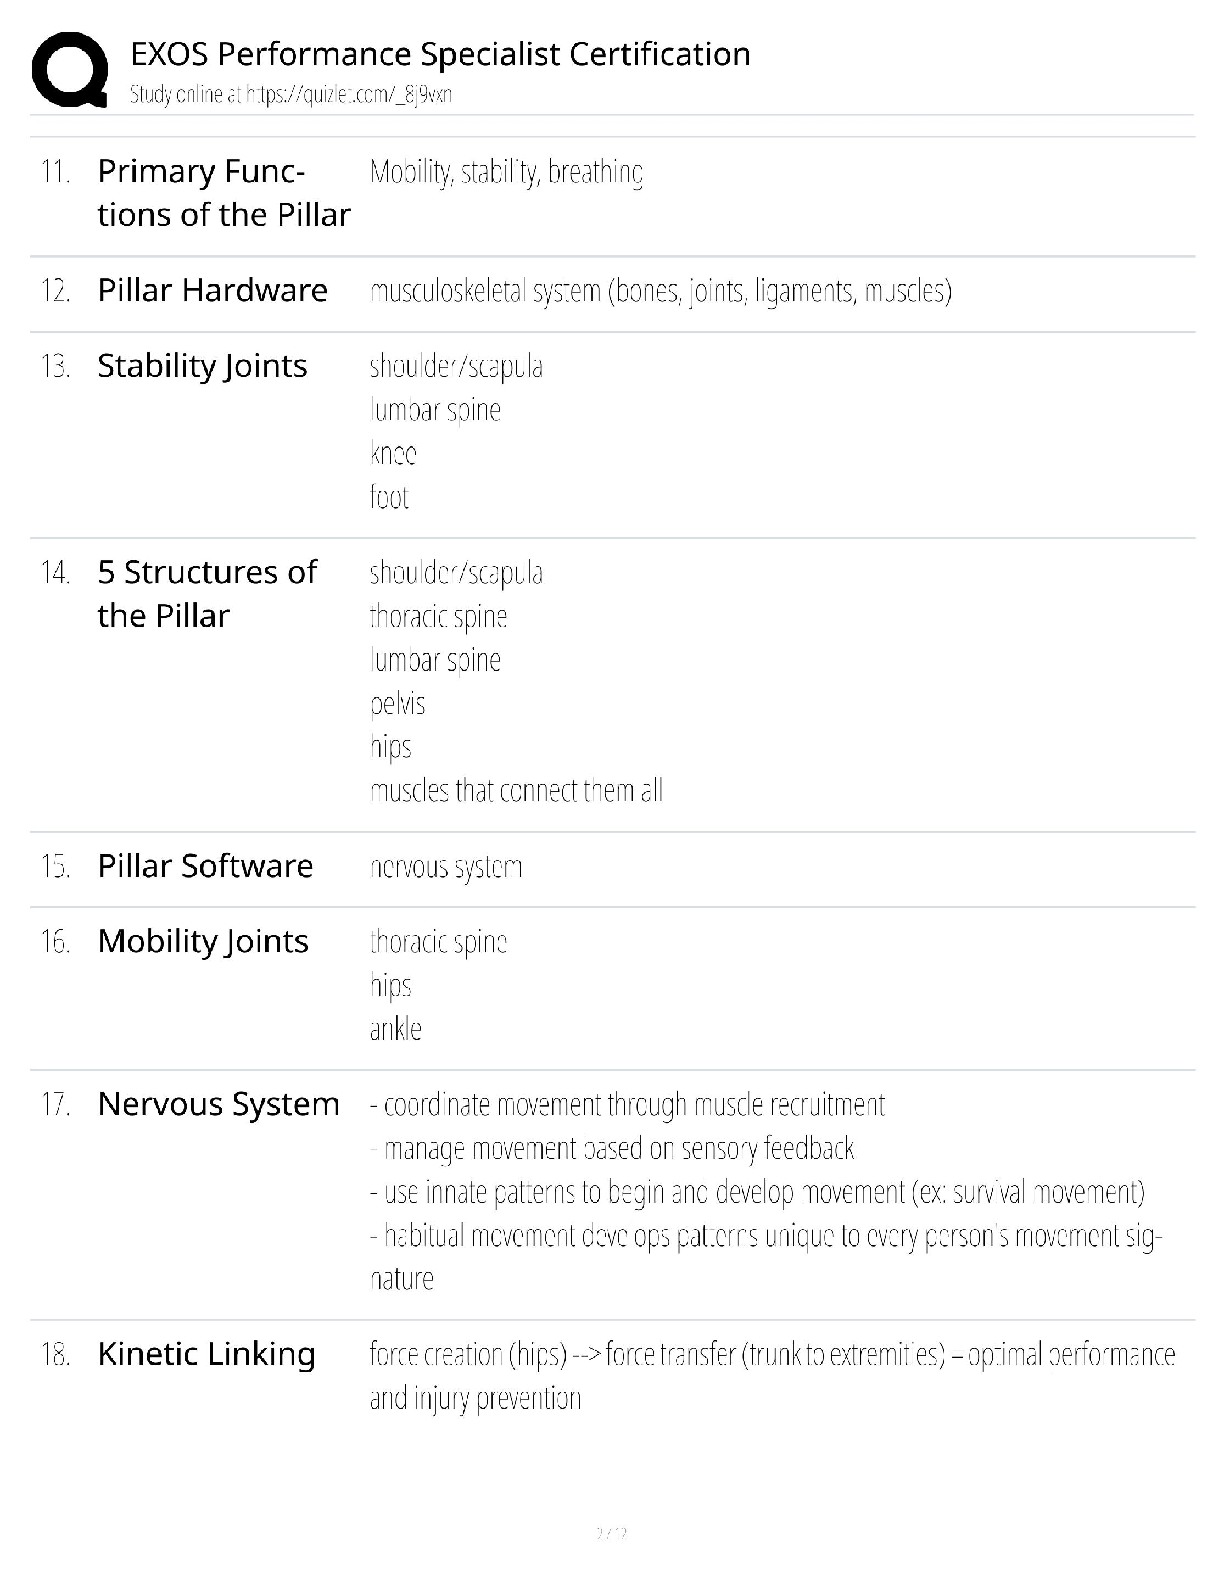Image resolution: width=1224 pixels, height=1584 pixels.
Task: Select the Nervous System term
Action: pos(218,1104)
